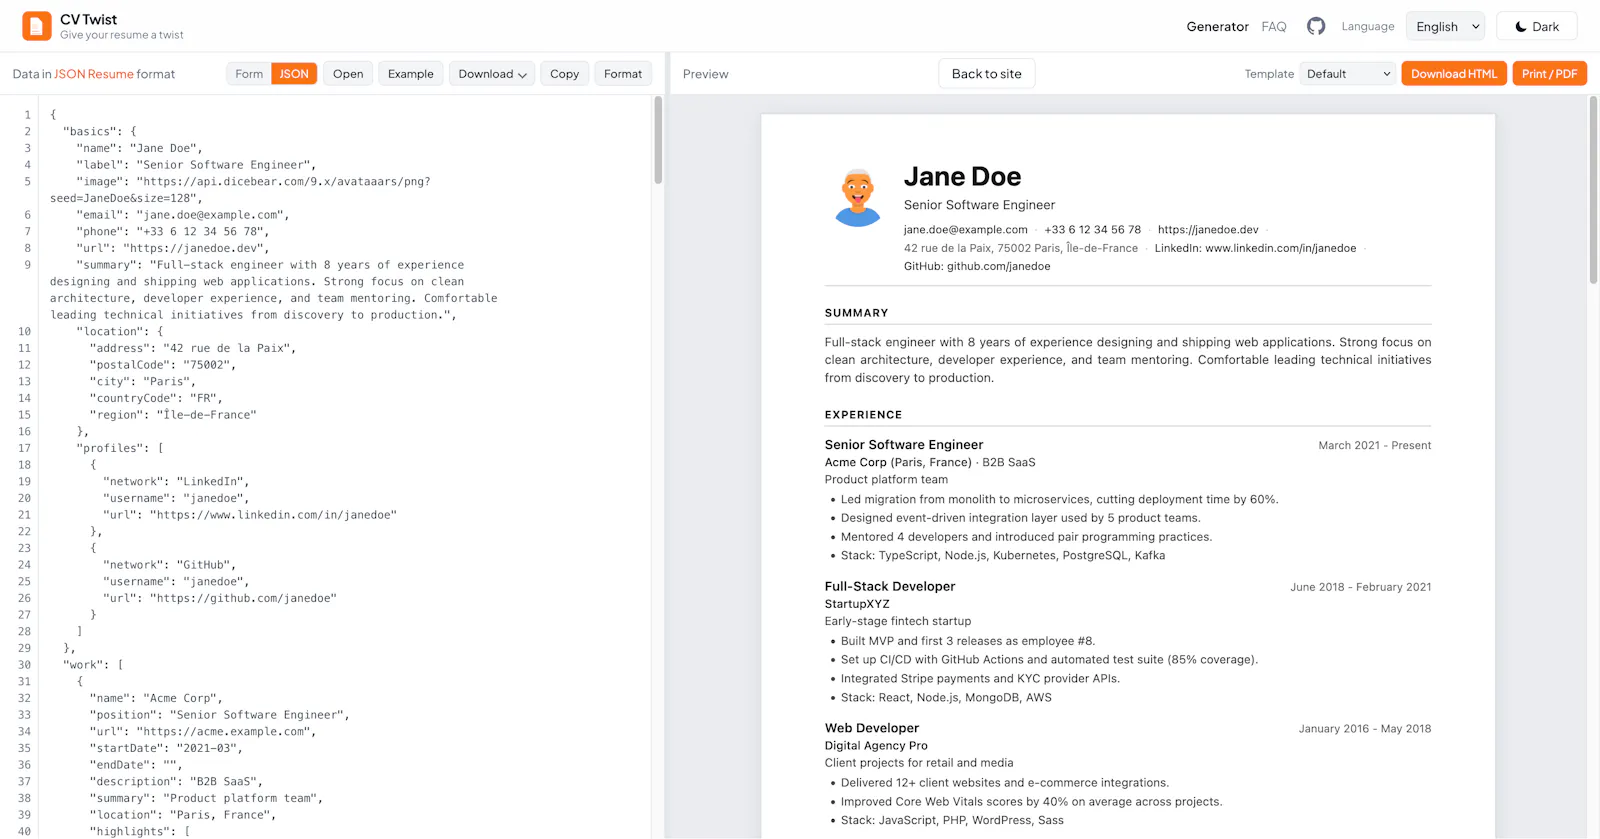Image resolution: width=1600 pixels, height=839 pixels.
Task: Open github.com/janedoe link in preview
Action: click(999, 267)
